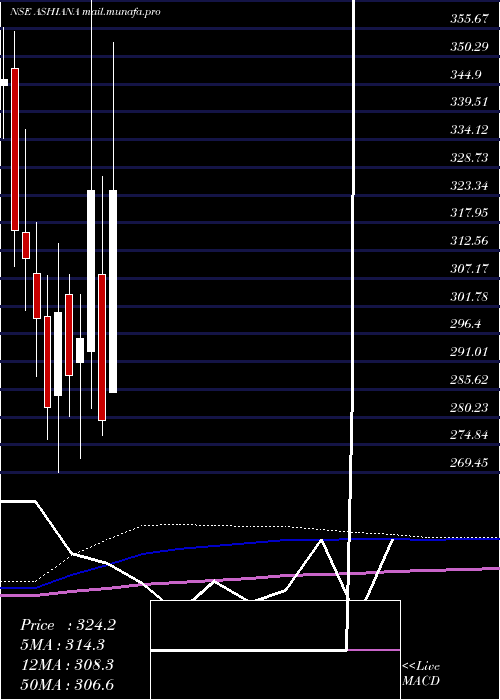Click the 296.4 price axis label
The image size is (500, 700).
coord(466,324)
